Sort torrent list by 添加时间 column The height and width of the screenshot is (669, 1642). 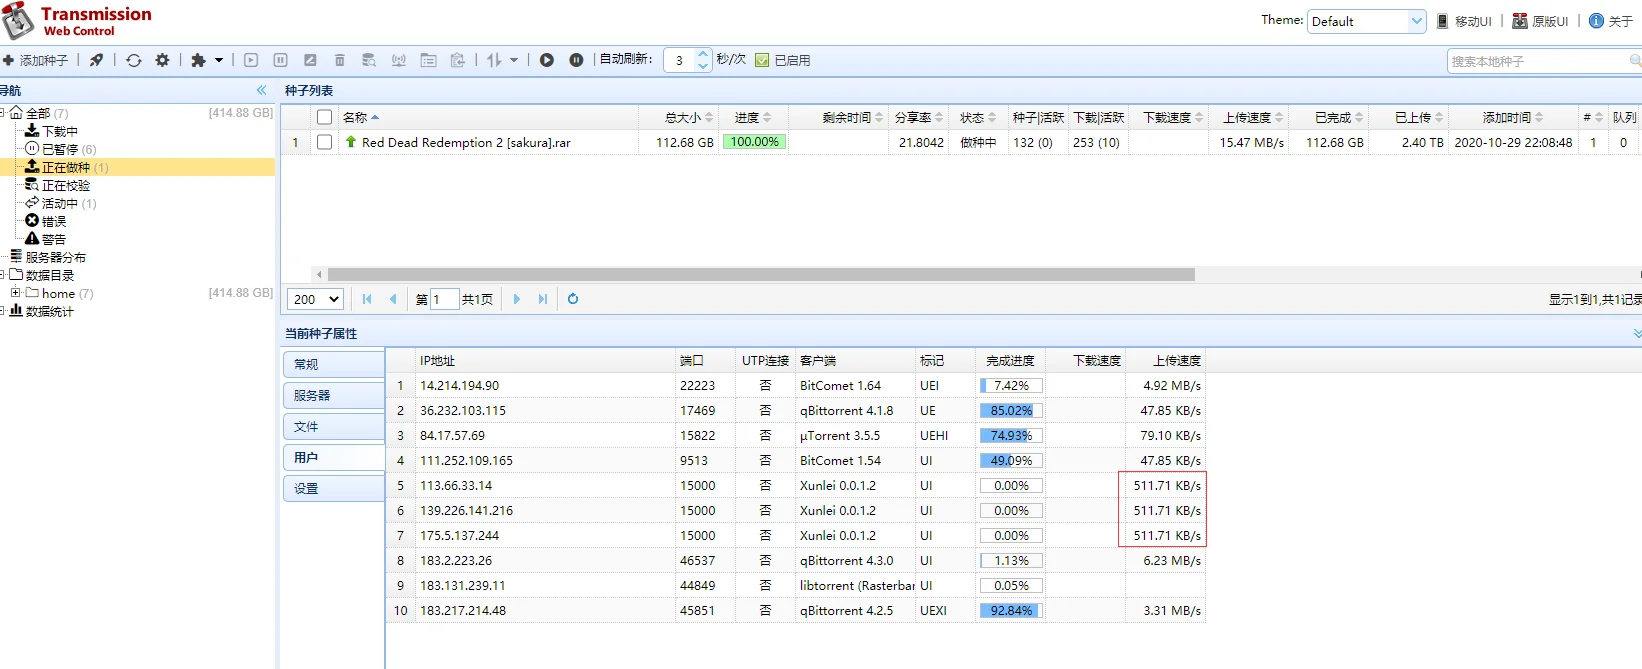click(1512, 117)
